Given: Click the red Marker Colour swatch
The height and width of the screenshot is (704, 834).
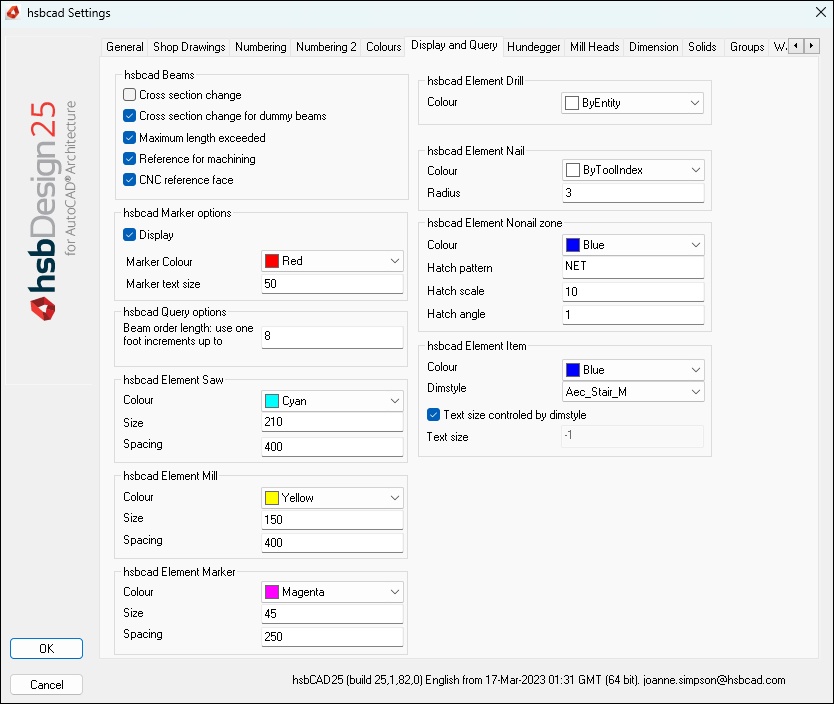Looking at the screenshot, I should [x=272, y=261].
